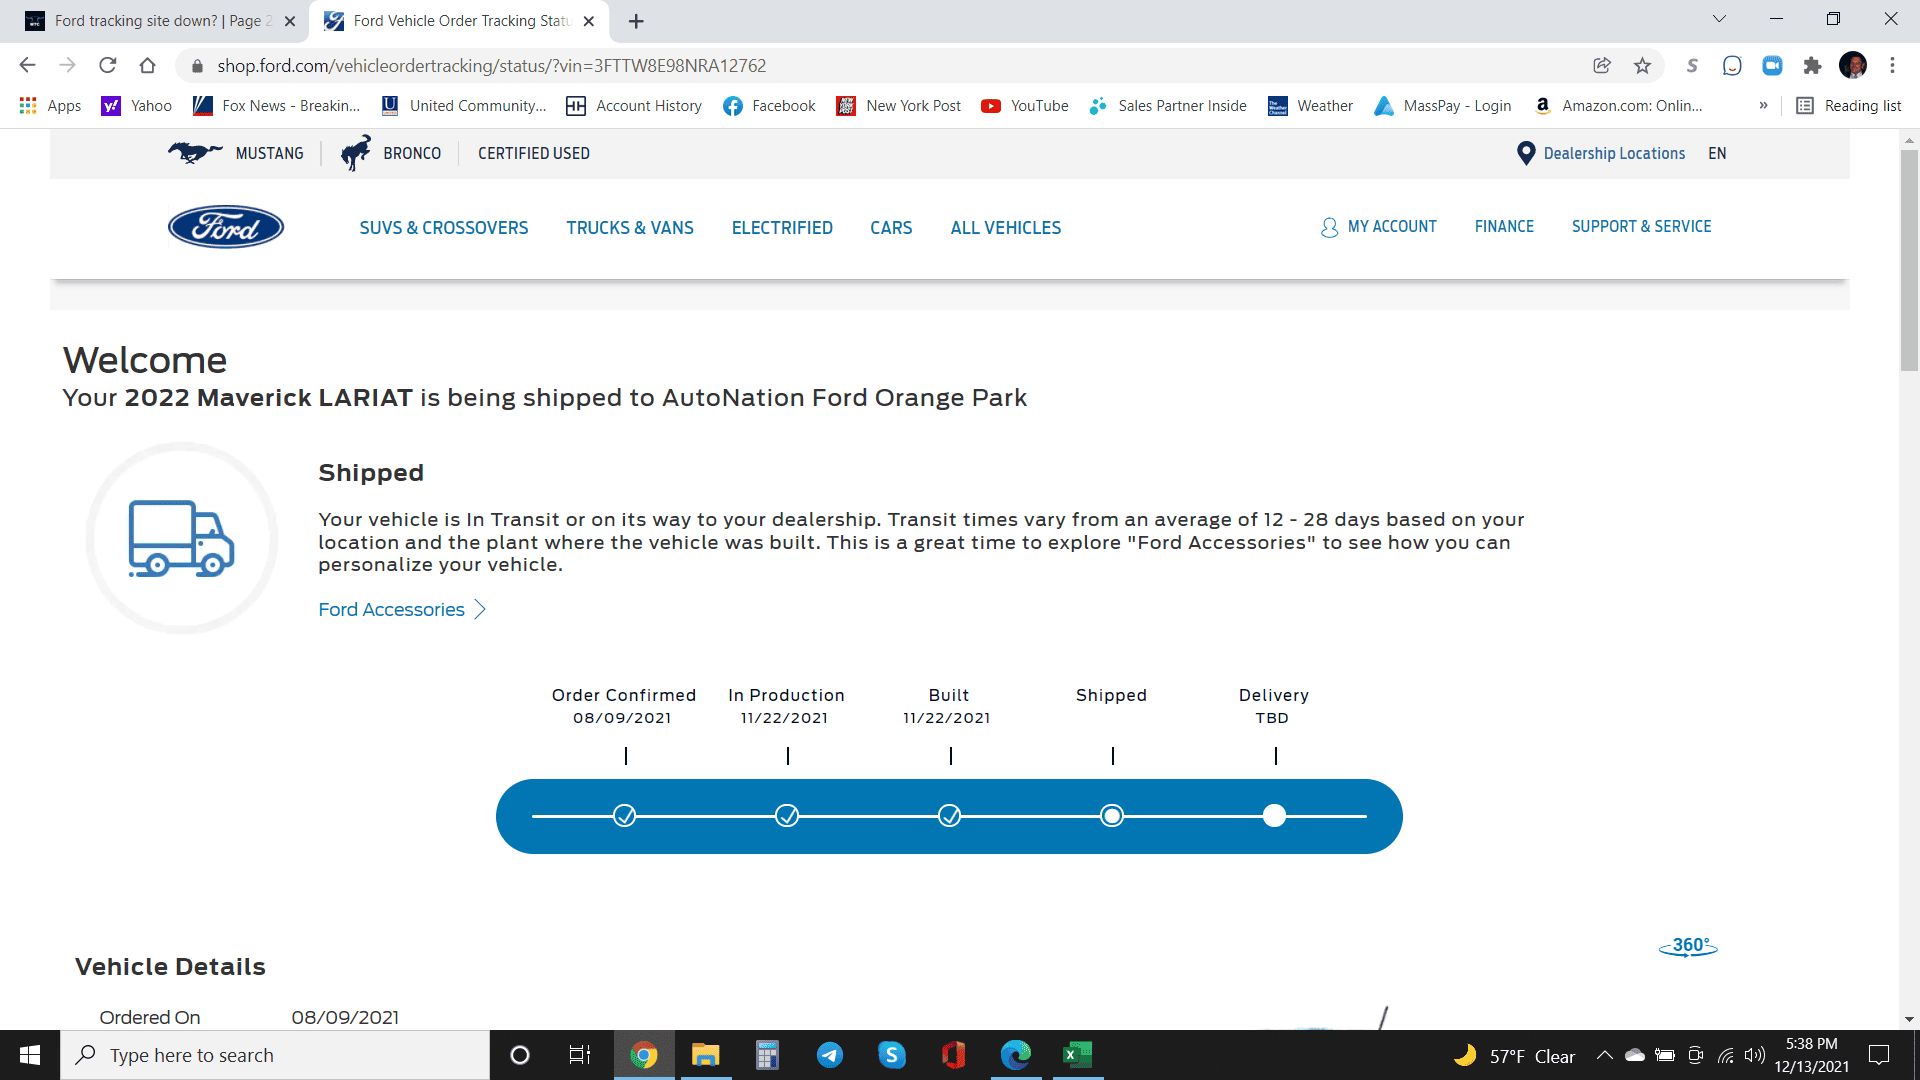The width and height of the screenshot is (1920, 1080).
Task: Open the Windows notification center icon
Action: coord(1880,1055)
